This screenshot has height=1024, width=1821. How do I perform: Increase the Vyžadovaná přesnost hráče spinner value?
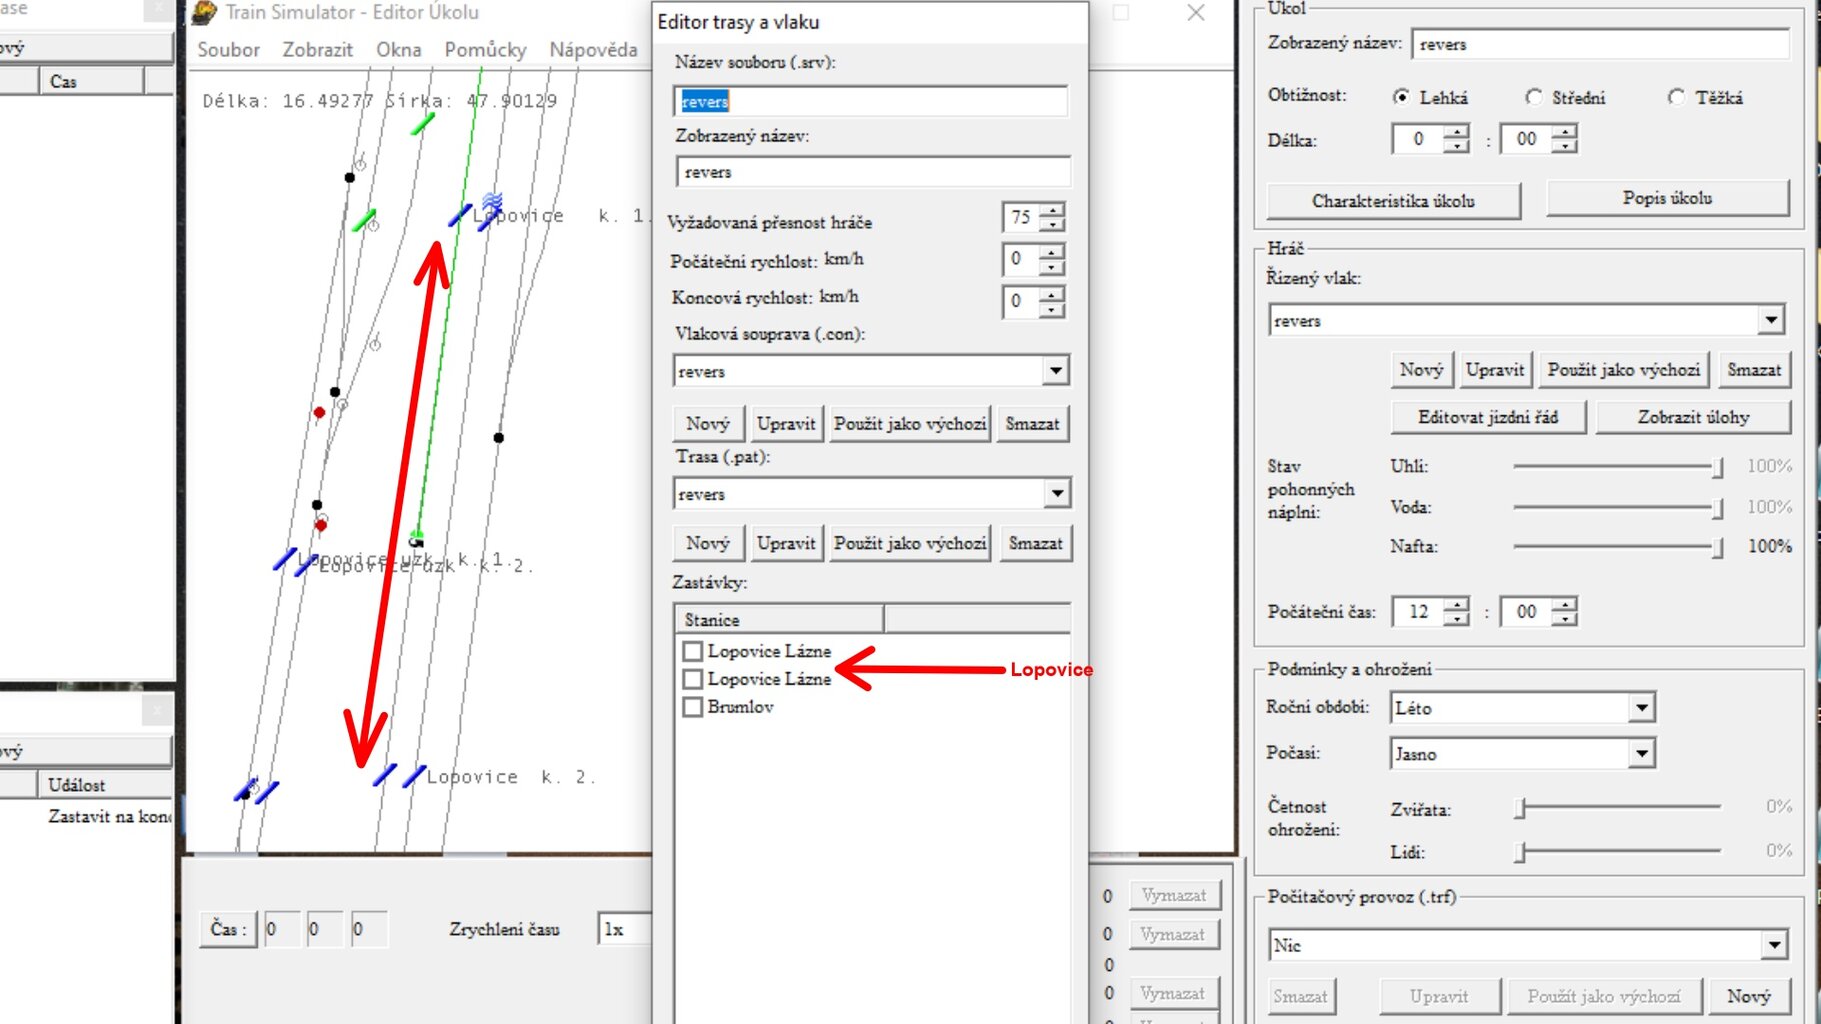coord(1052,210)
